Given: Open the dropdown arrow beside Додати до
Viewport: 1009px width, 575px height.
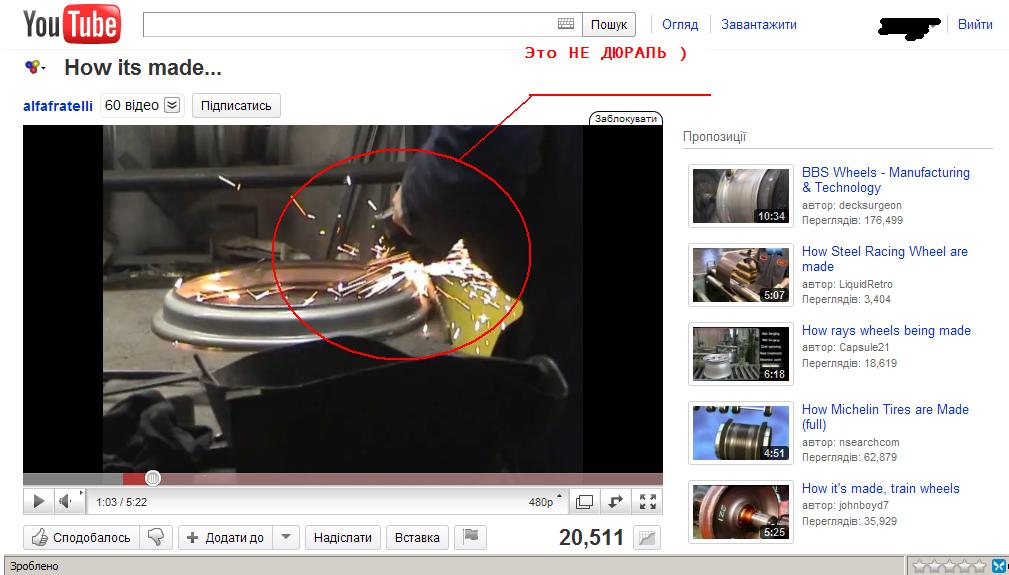Looking at the screenshot, I should (x=286, y=537).
